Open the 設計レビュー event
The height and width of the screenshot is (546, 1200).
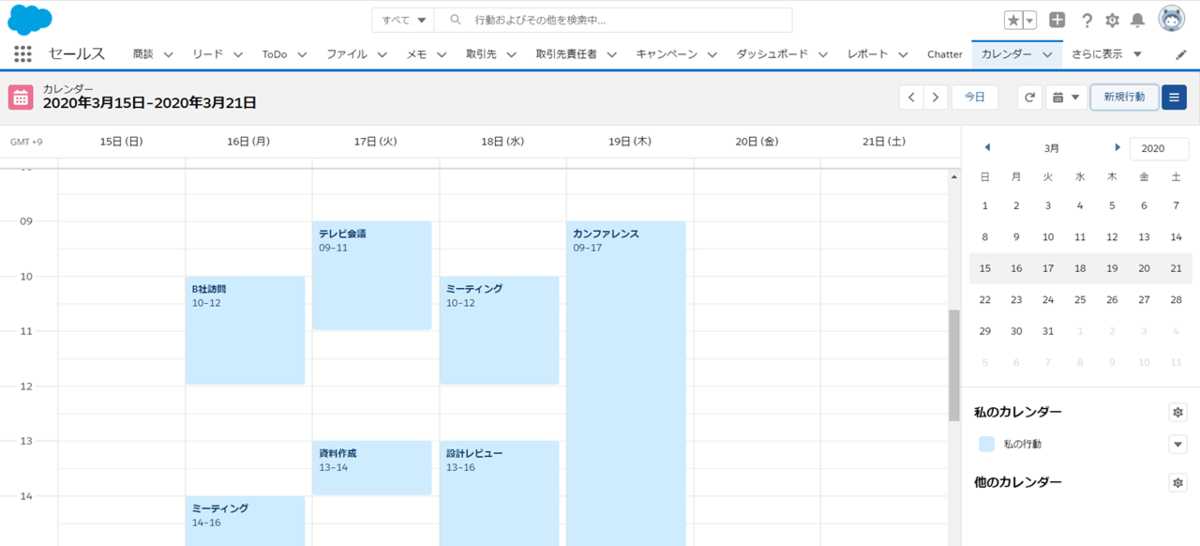pos(499,493)
